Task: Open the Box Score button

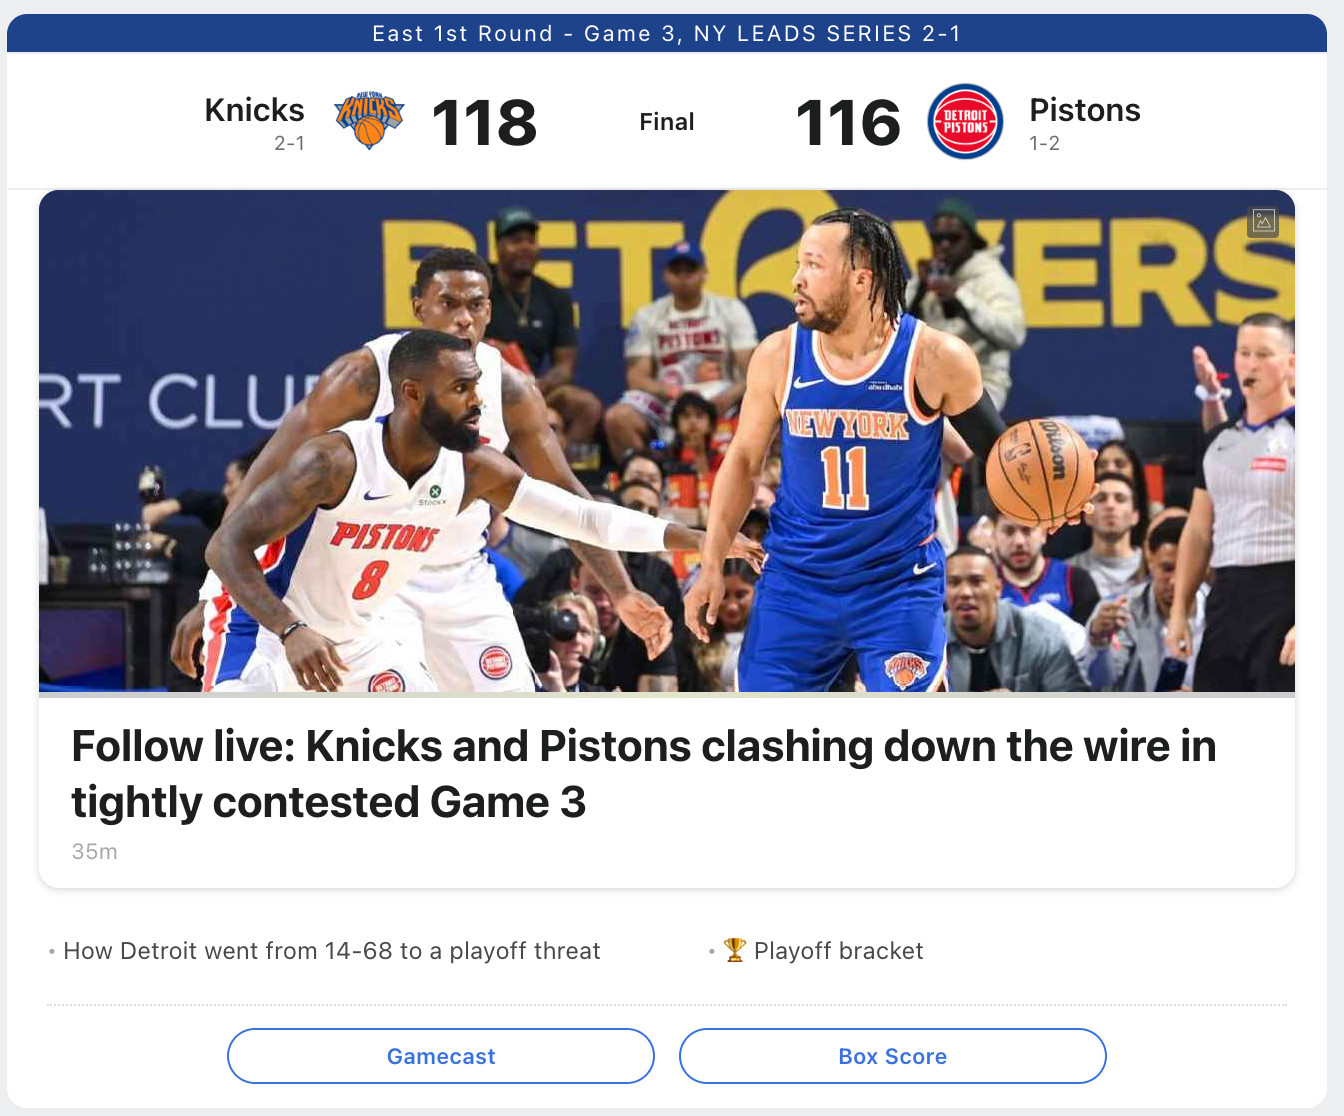Action: 893,1056
